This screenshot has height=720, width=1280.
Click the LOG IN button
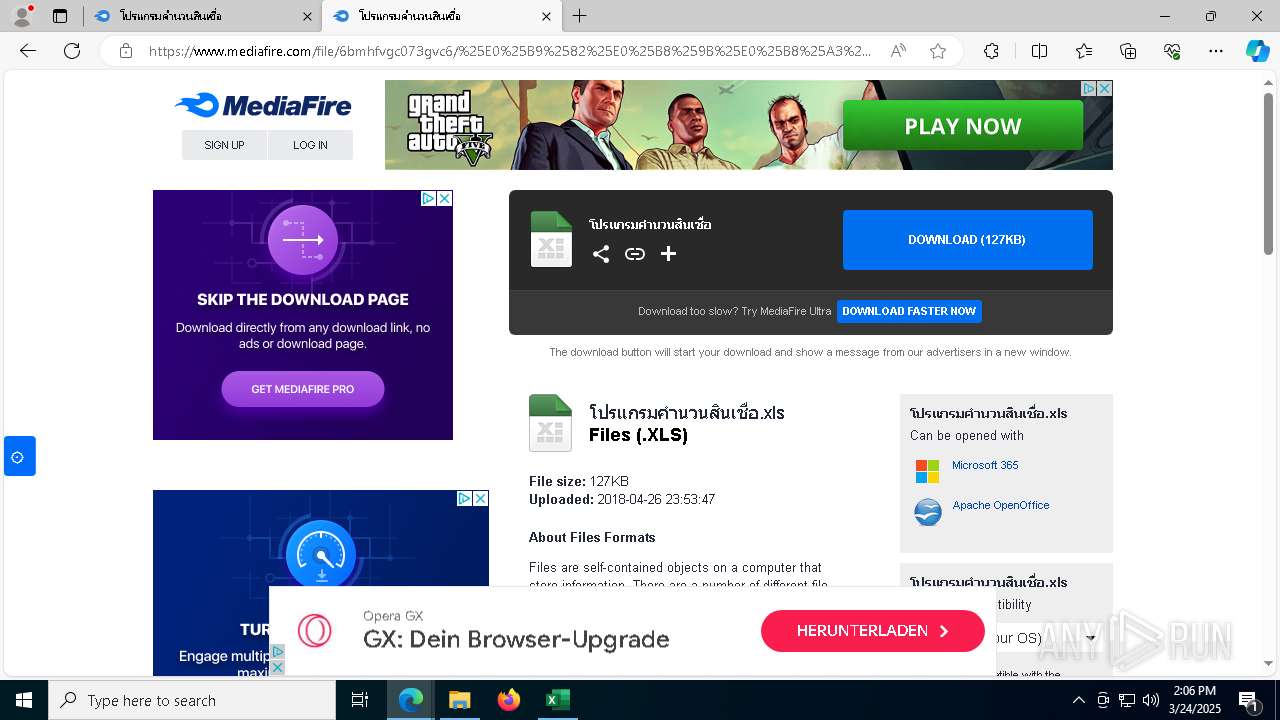tap(310, 145)
